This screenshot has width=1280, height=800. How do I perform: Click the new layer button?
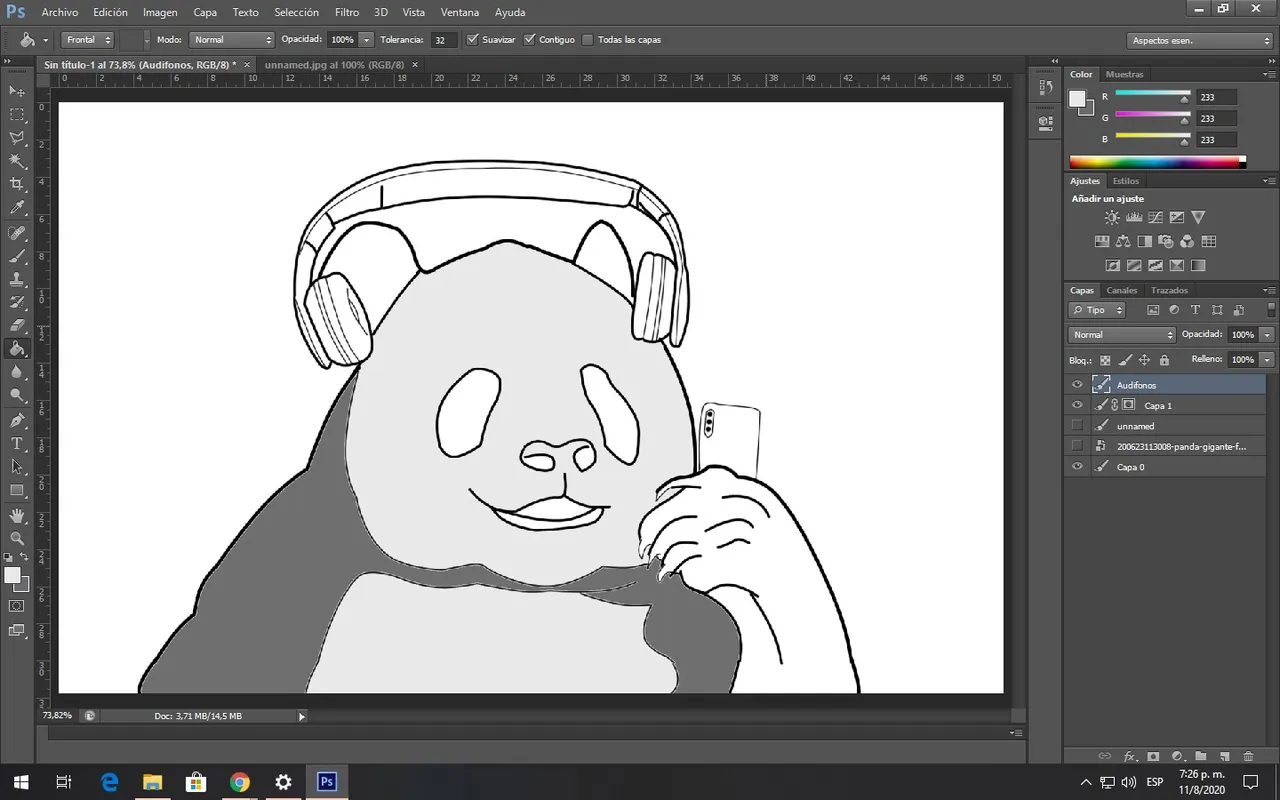[1224, 757]
